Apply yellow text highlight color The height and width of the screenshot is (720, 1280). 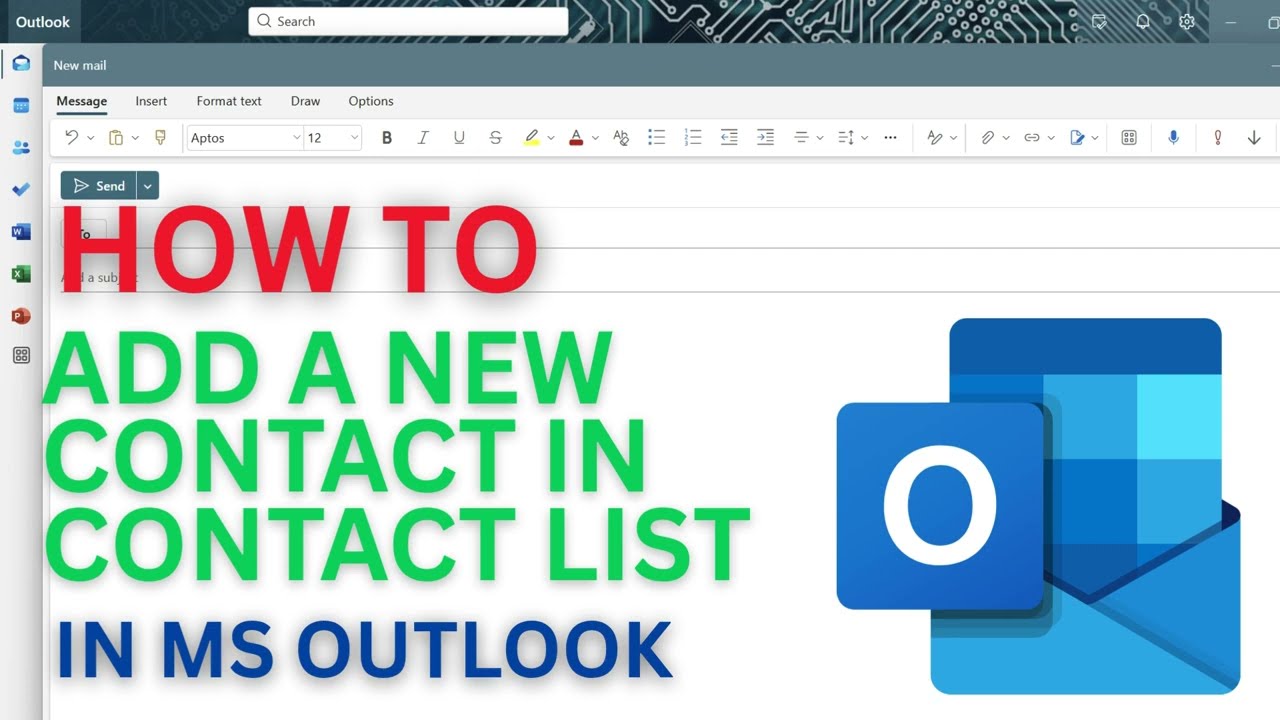pyautogui.click(x=532, y=138)
